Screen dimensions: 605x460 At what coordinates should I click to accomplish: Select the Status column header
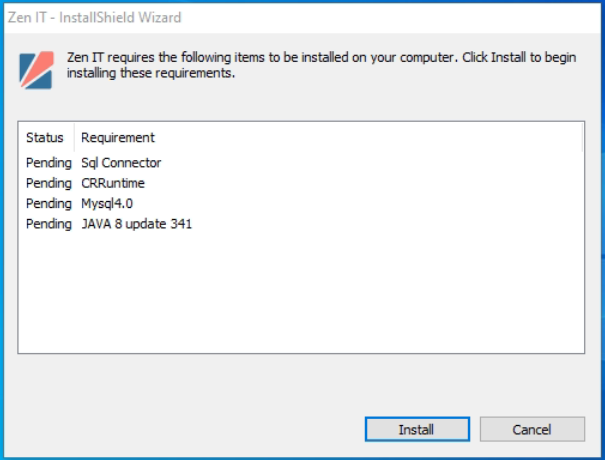tap(46, 137)
